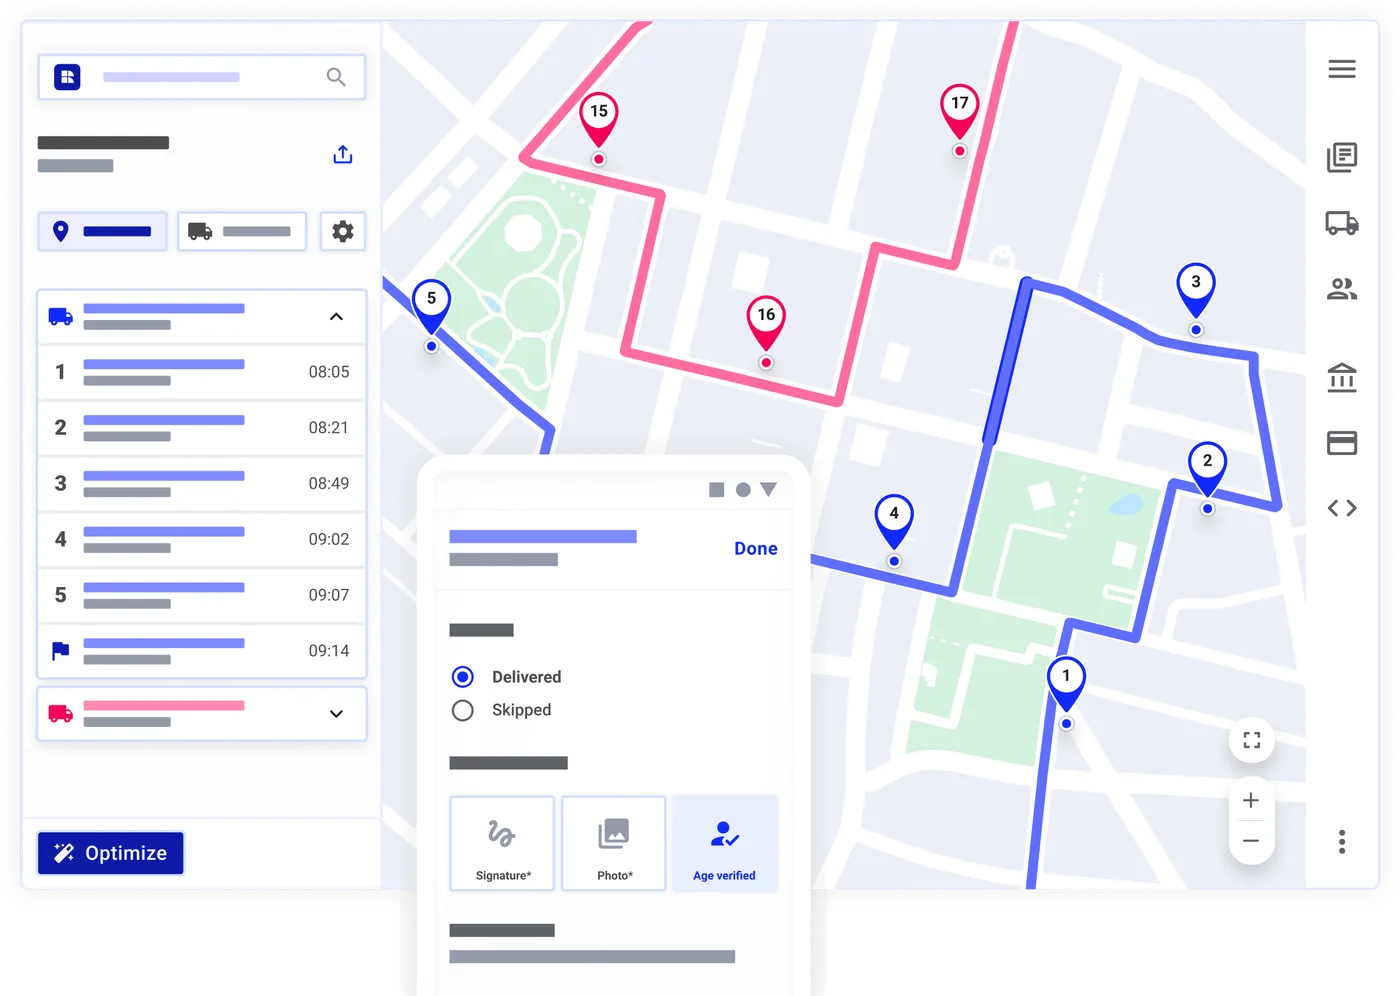1400x996 pixels.
Task: Click red map pin 16
Action: 766,323
